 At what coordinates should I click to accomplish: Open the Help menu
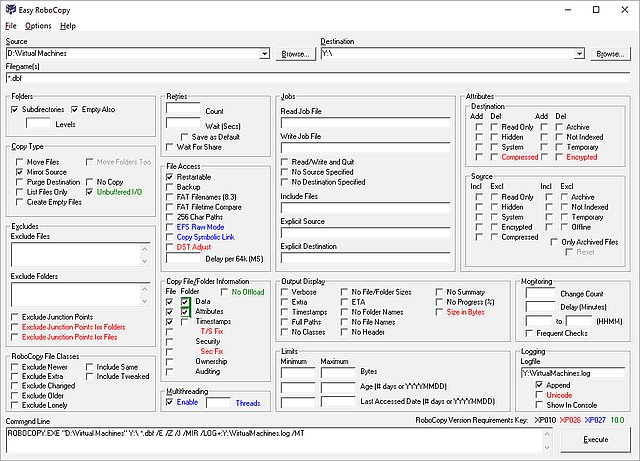click(67, 25)
